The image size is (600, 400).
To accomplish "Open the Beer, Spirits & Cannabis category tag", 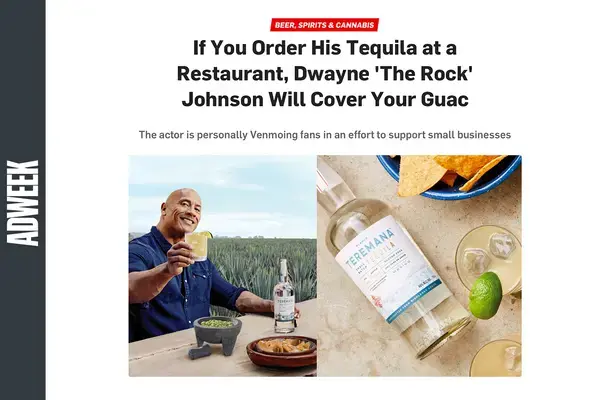I will (324, 25).
